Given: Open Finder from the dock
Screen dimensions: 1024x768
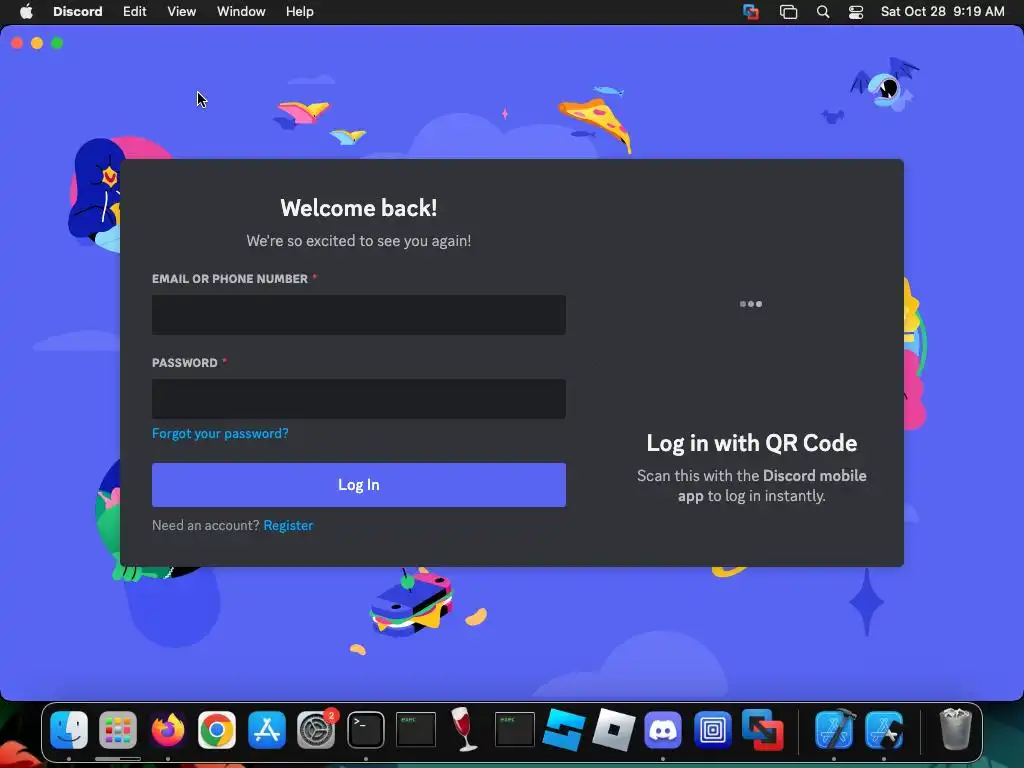Looking at the screenshot, I should pyautogui.click(x=69, y=729).
